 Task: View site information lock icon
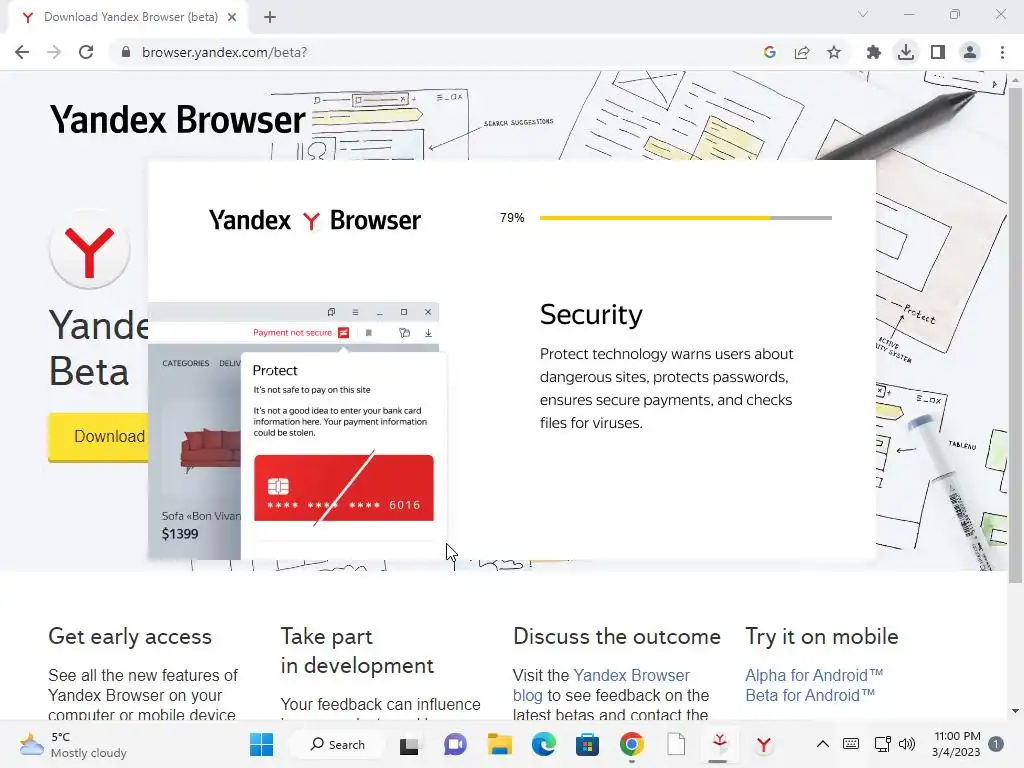pos(126,52)
